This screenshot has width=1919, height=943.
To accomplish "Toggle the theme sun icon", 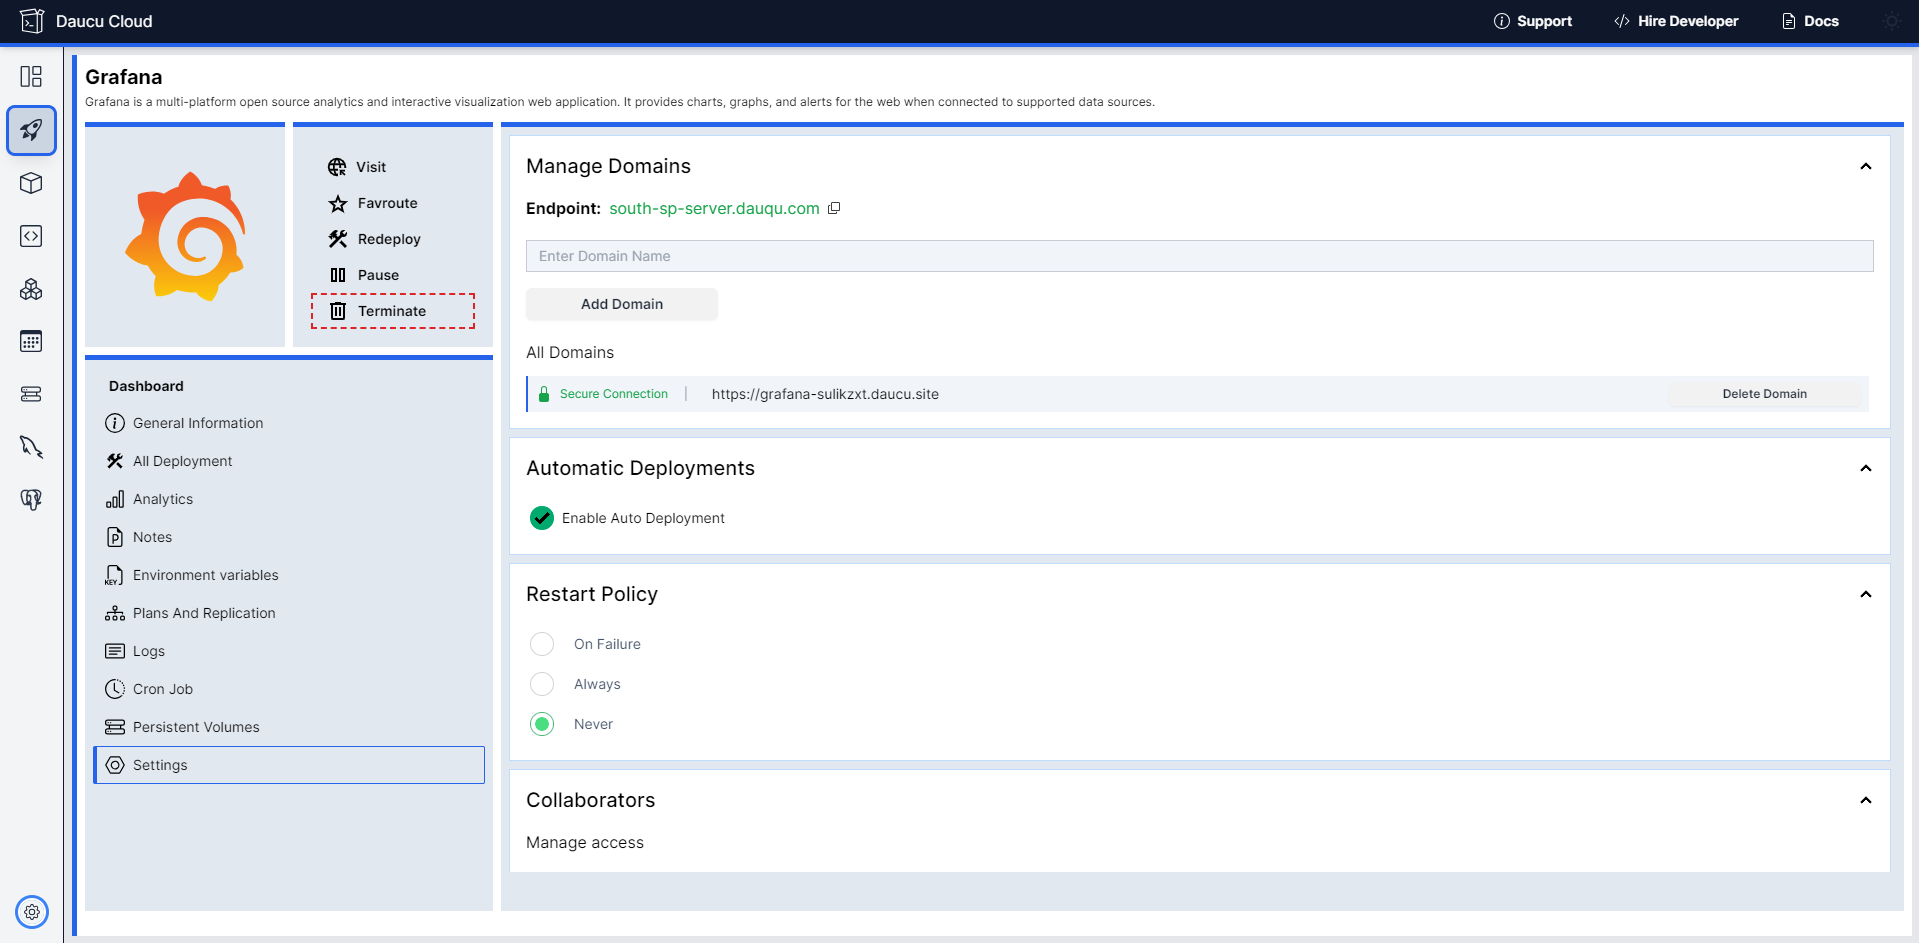I will (1892, 21).
